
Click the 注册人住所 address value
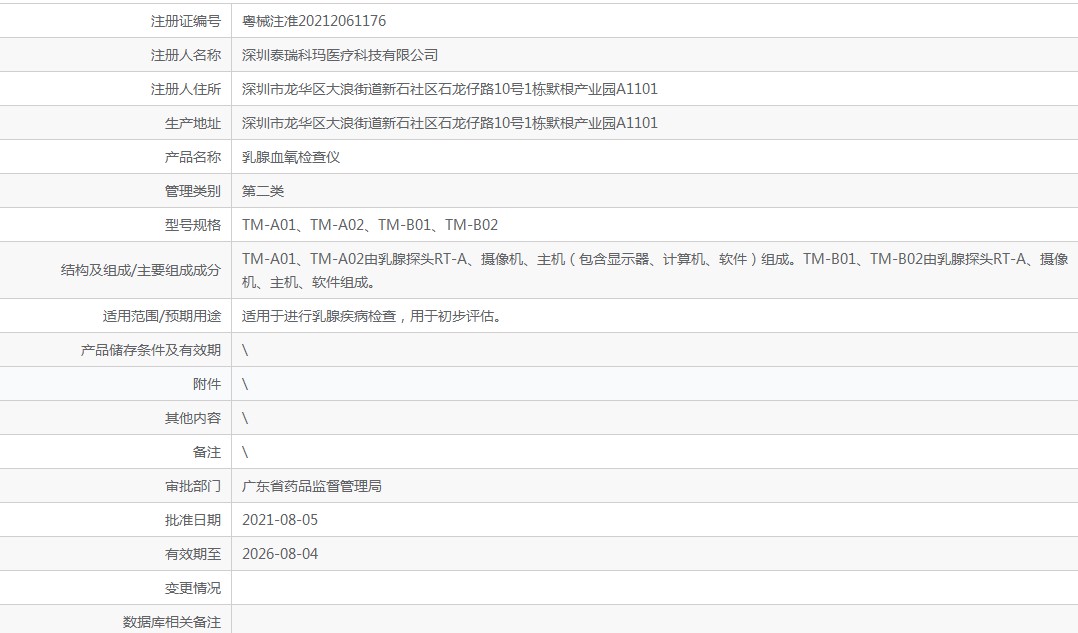click(450, 89)
